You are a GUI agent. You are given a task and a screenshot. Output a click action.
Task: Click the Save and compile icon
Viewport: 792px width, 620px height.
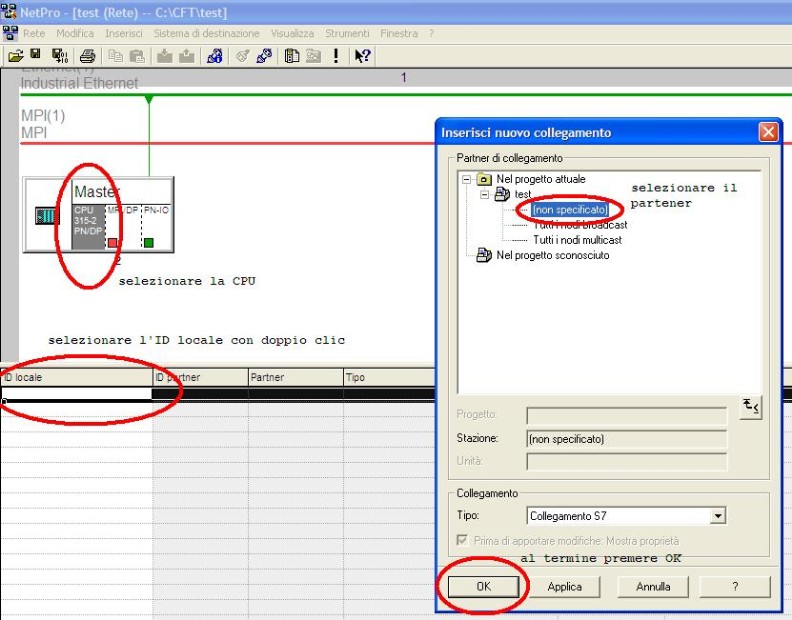(60, 56)
